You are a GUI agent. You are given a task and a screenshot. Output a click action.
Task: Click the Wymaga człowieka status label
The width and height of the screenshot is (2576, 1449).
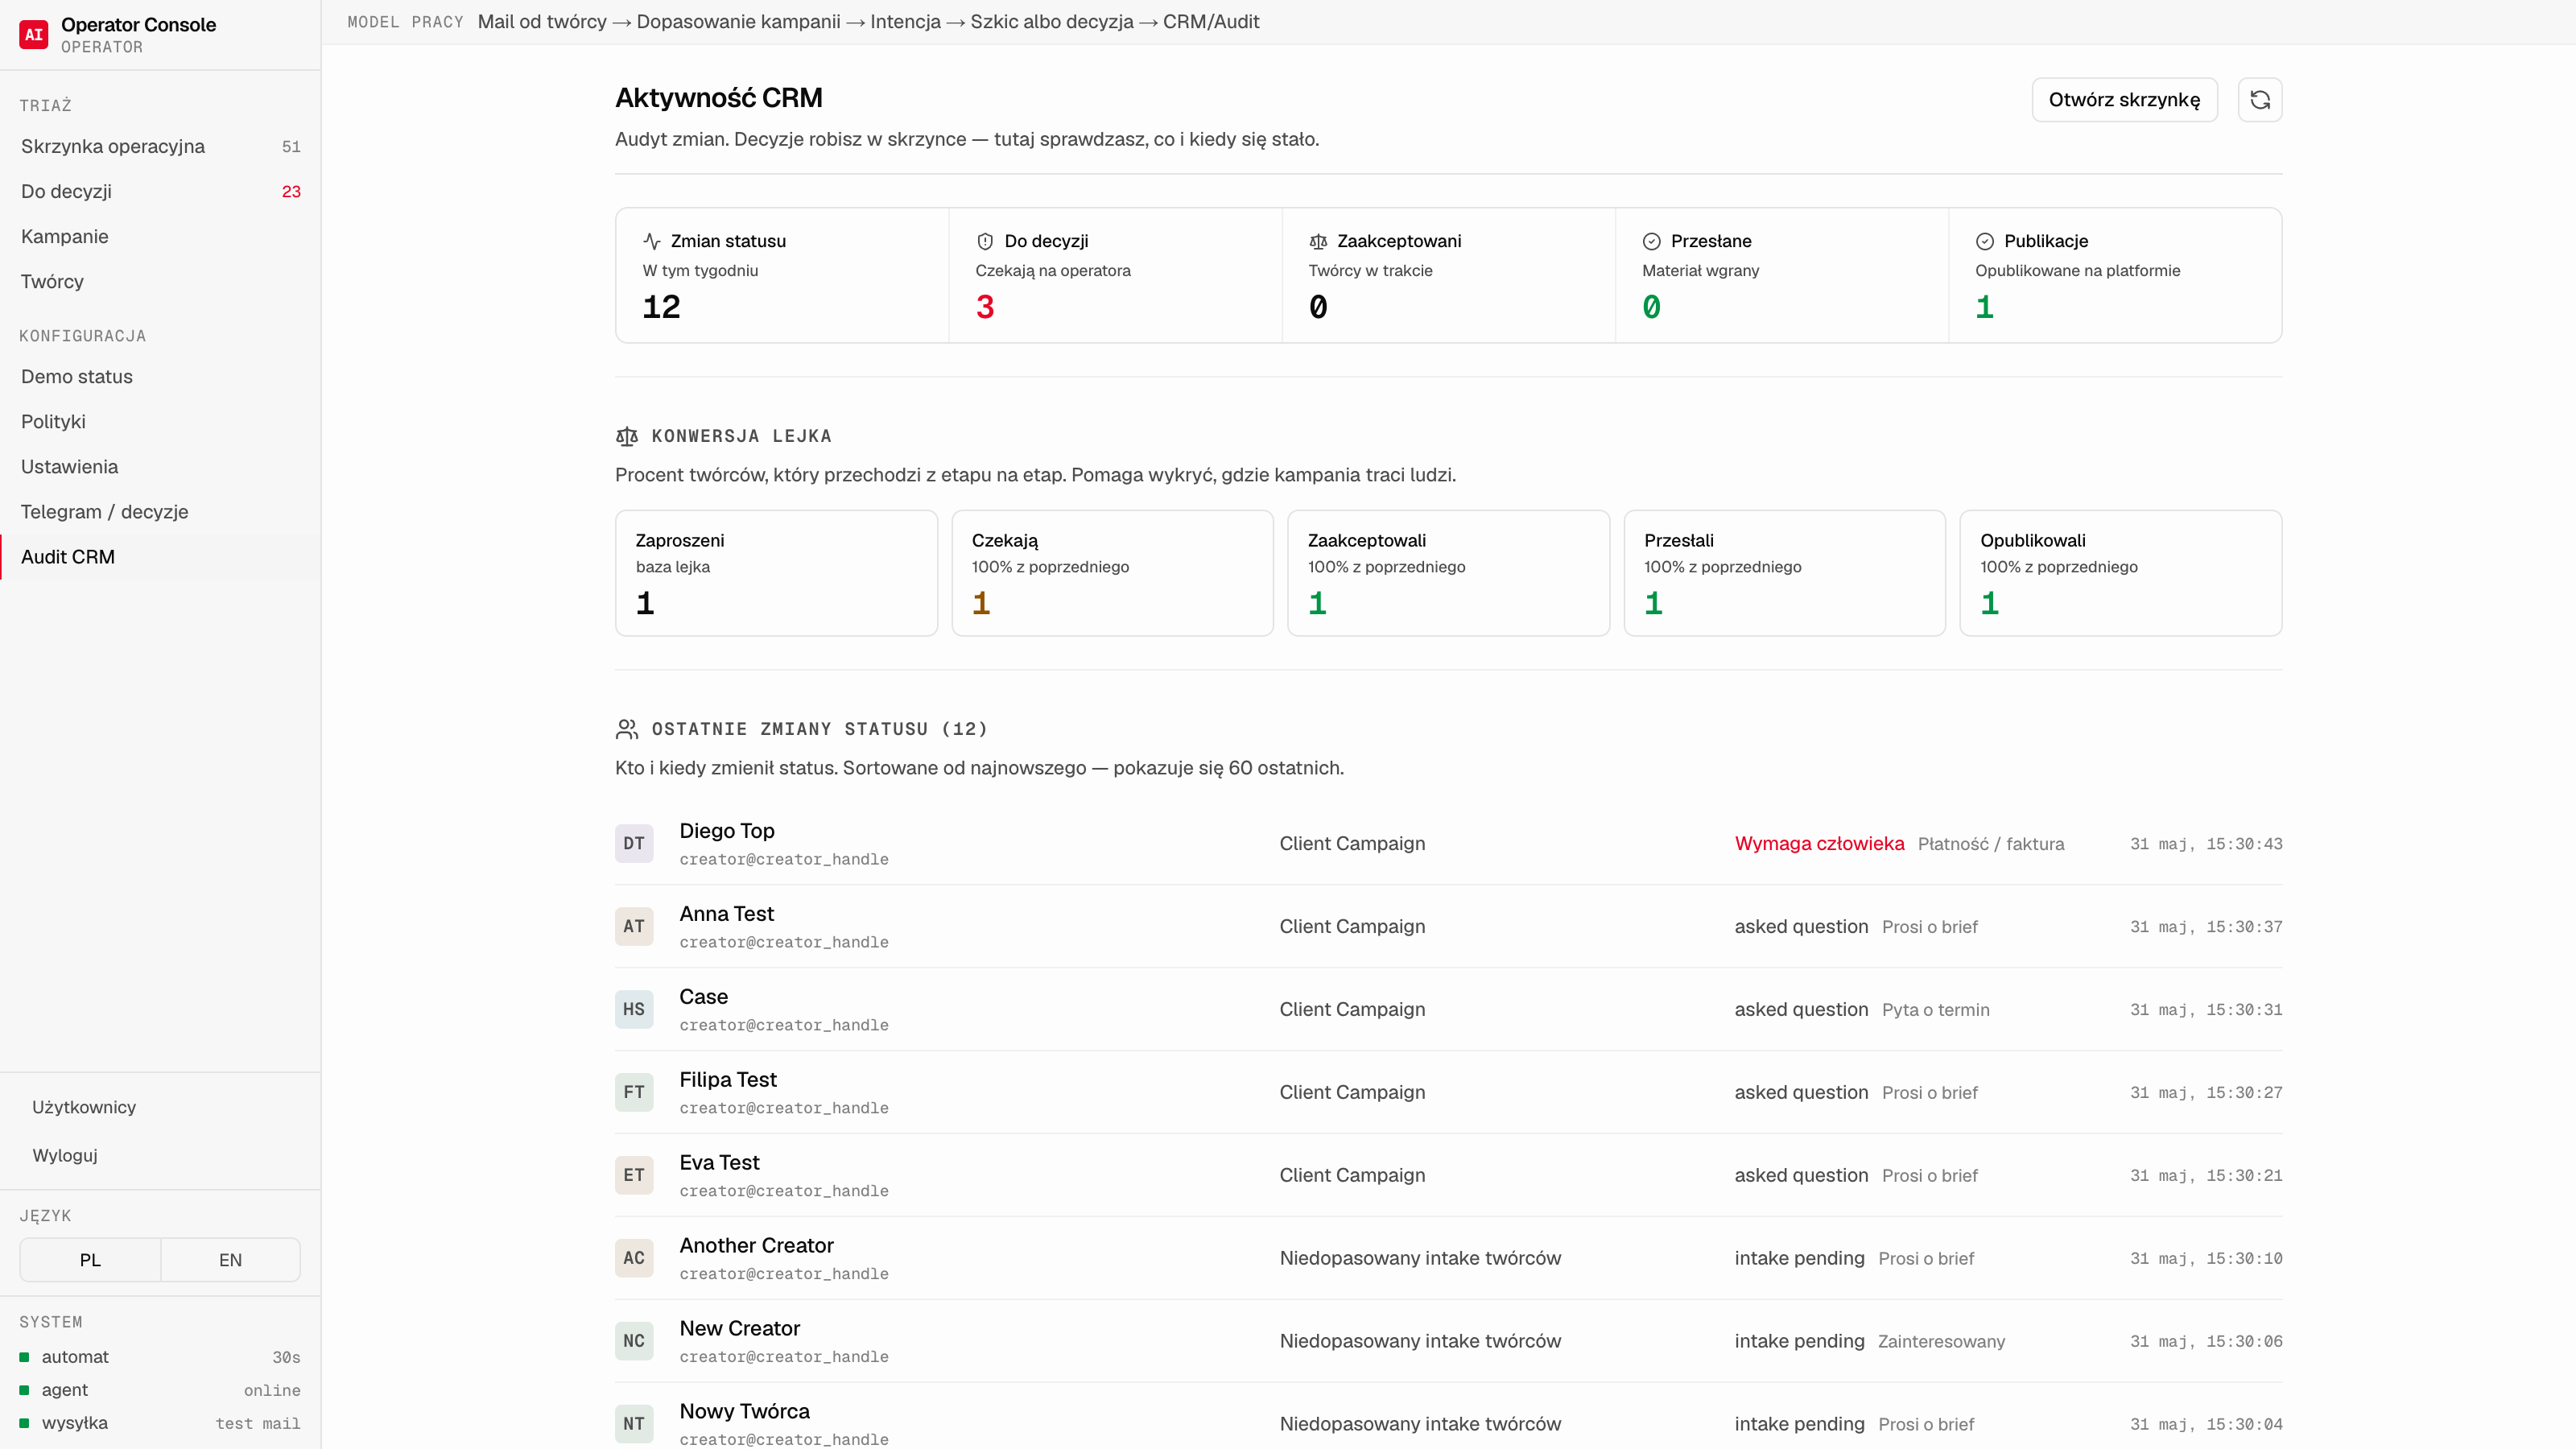(x=1819, y=843)
